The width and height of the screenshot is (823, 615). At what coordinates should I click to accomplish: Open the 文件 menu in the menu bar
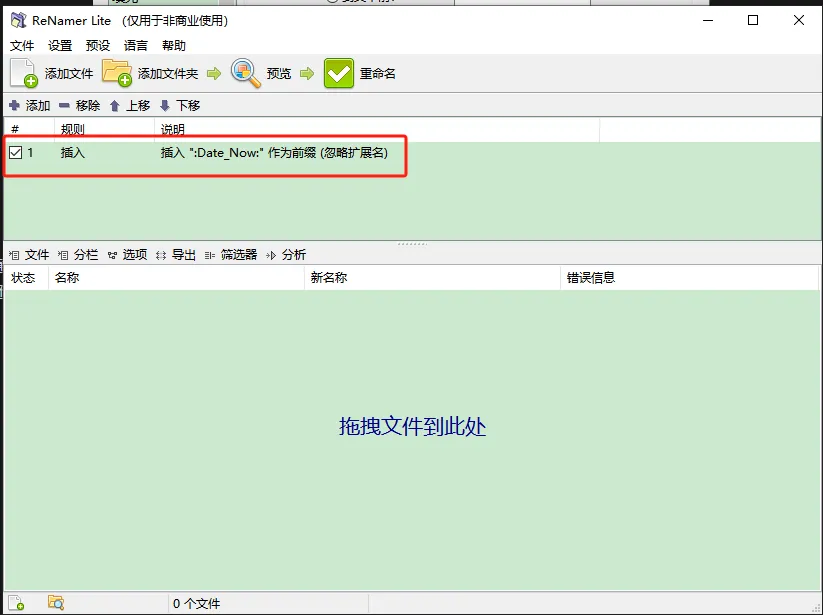click(22, 46)
